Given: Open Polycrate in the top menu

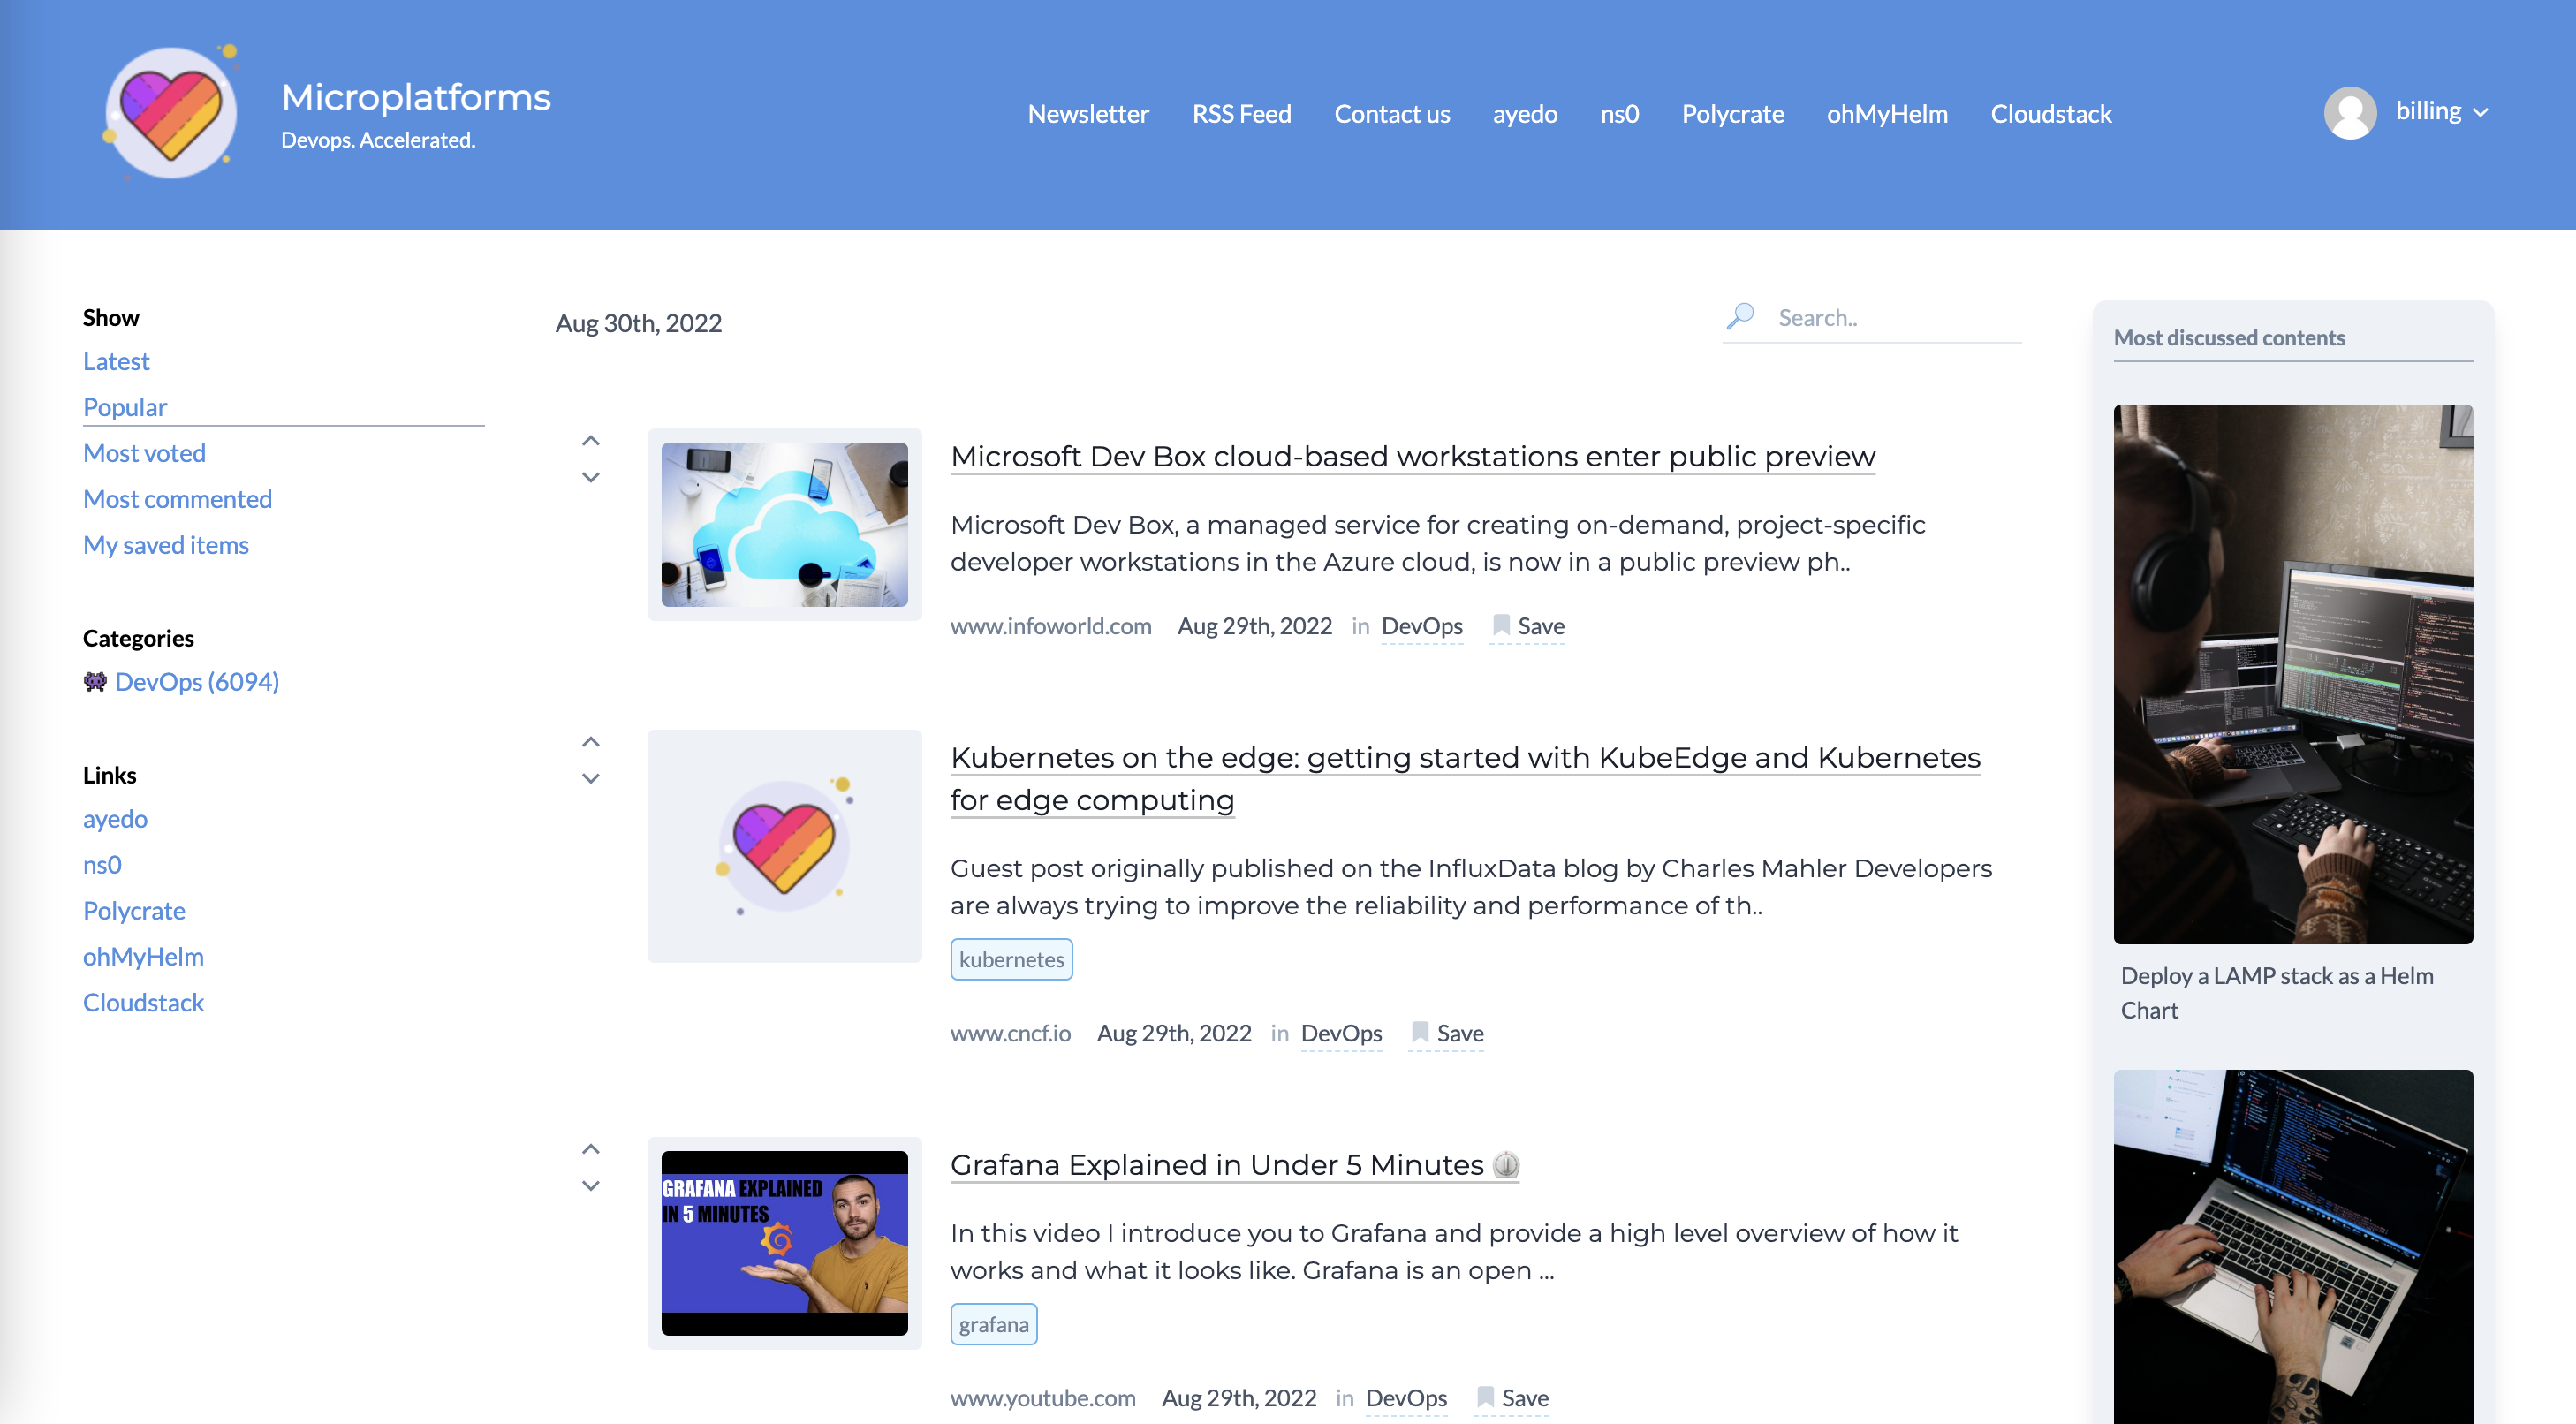Looking at the screenshot, I should pyautogui.click(x=1732, y=114).
